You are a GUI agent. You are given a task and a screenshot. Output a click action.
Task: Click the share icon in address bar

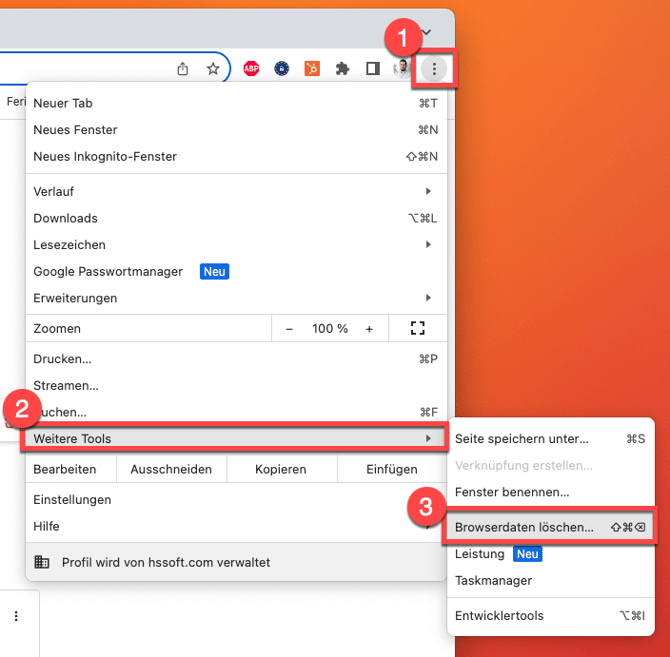point(182,69)
